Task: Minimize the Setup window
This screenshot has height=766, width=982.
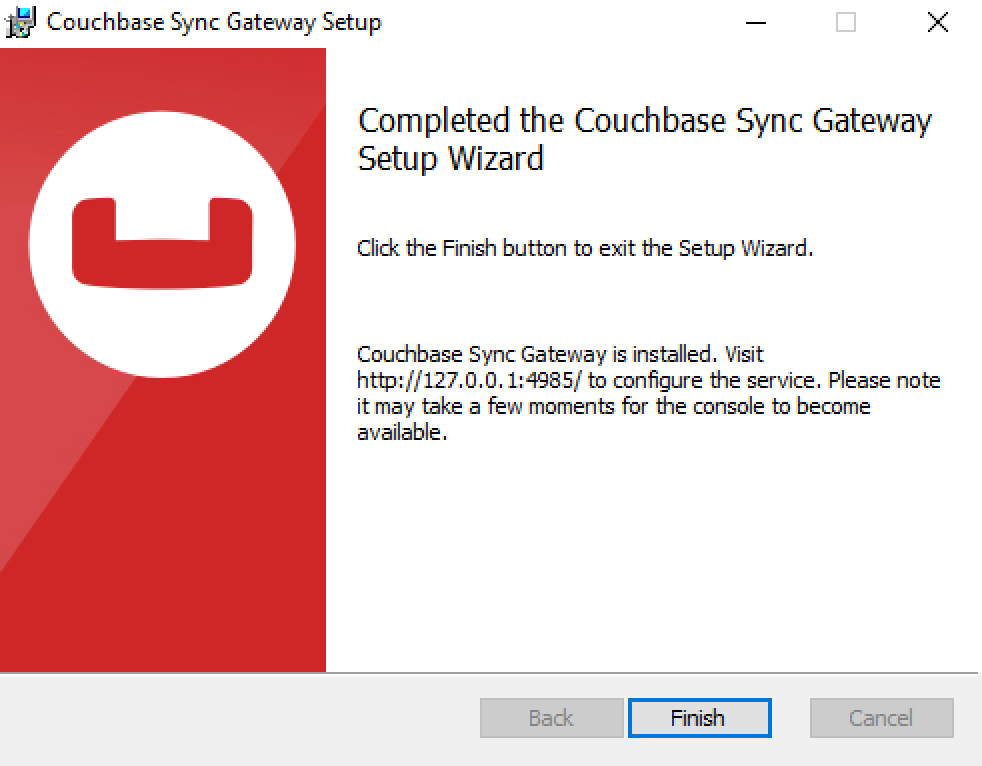Action: [x=754, y=22]
